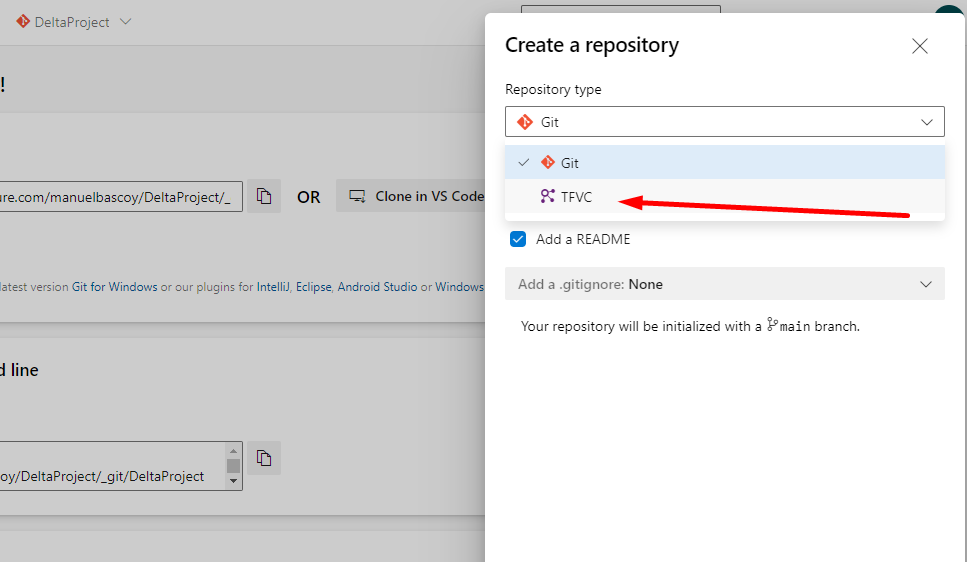Select Git option in dropdown list
967x562 pixels.
[x=569, y=162]
